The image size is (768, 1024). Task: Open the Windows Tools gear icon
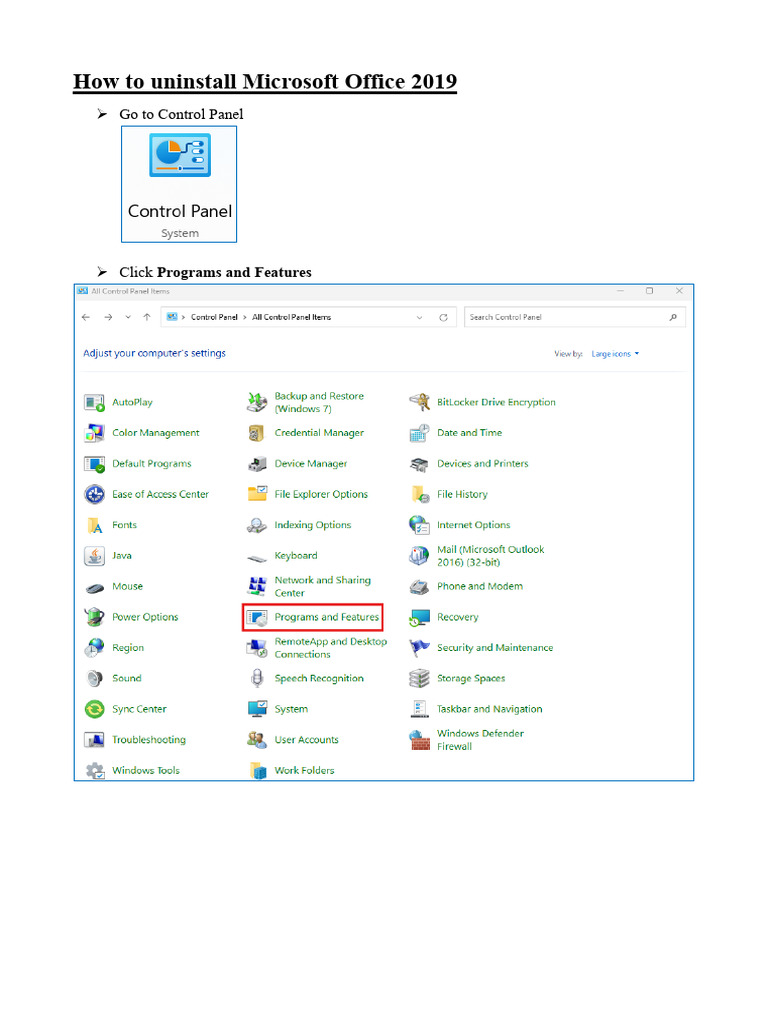pyautogui.click(x=95, y=771)
